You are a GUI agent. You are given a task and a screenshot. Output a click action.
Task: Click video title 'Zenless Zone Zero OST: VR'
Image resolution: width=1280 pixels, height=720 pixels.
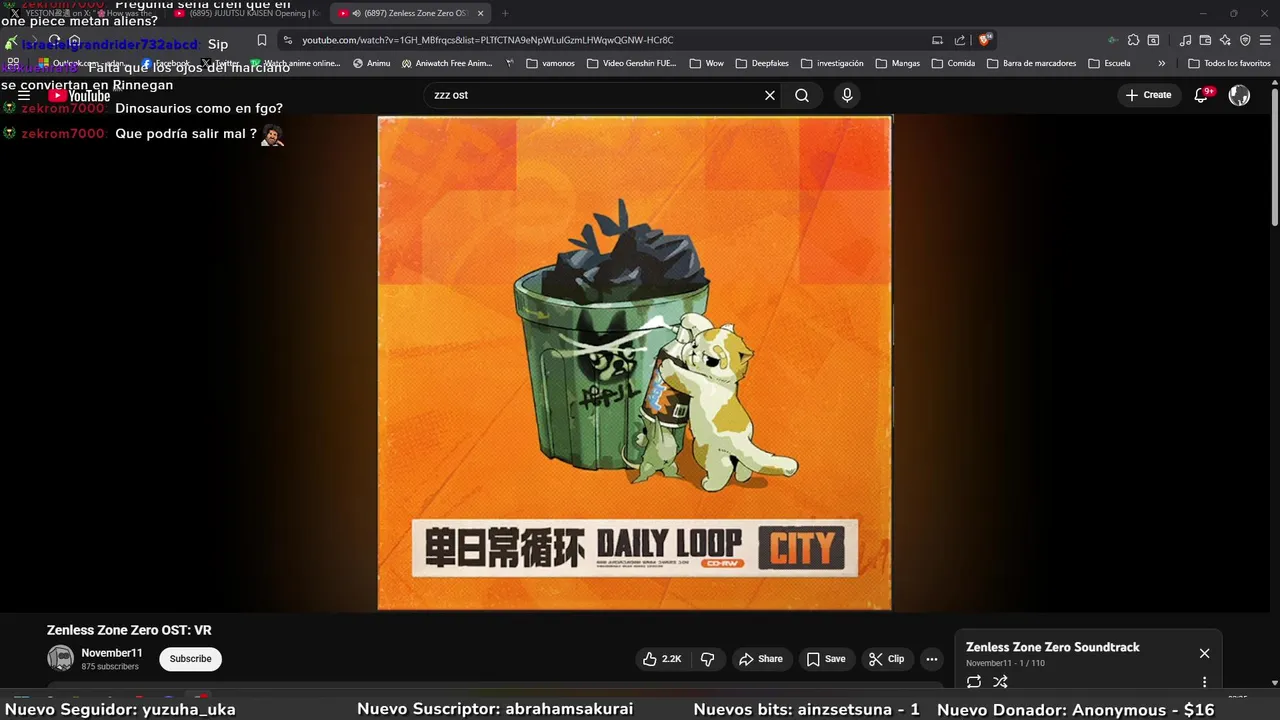(x=129, y=630)
